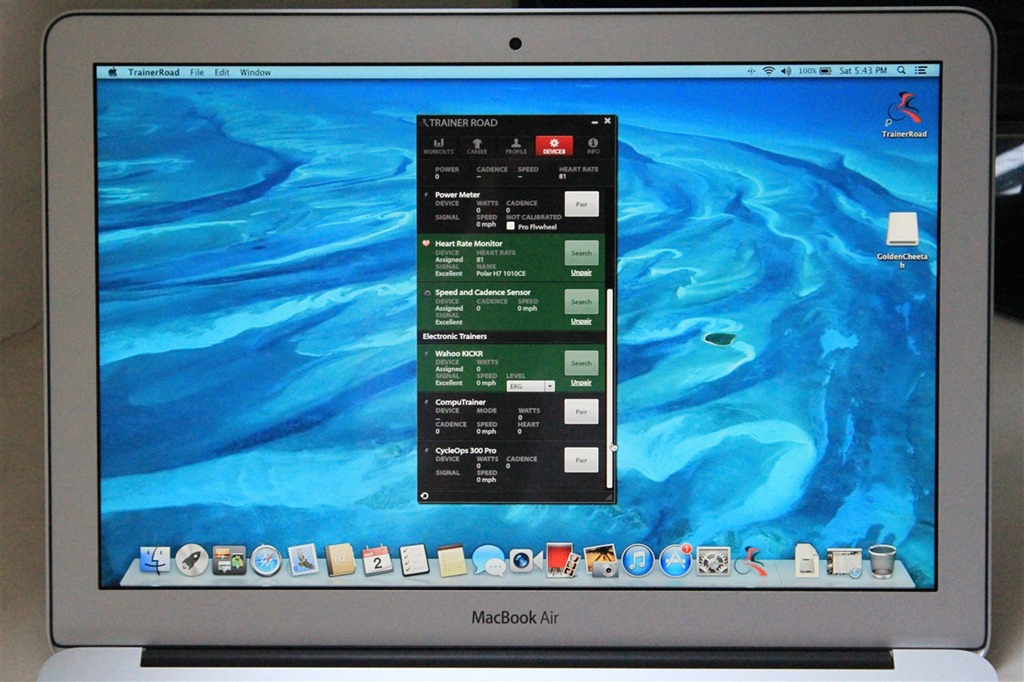Open the Workouts tab
The image size is (1024, 682).
tap(438, 146)
